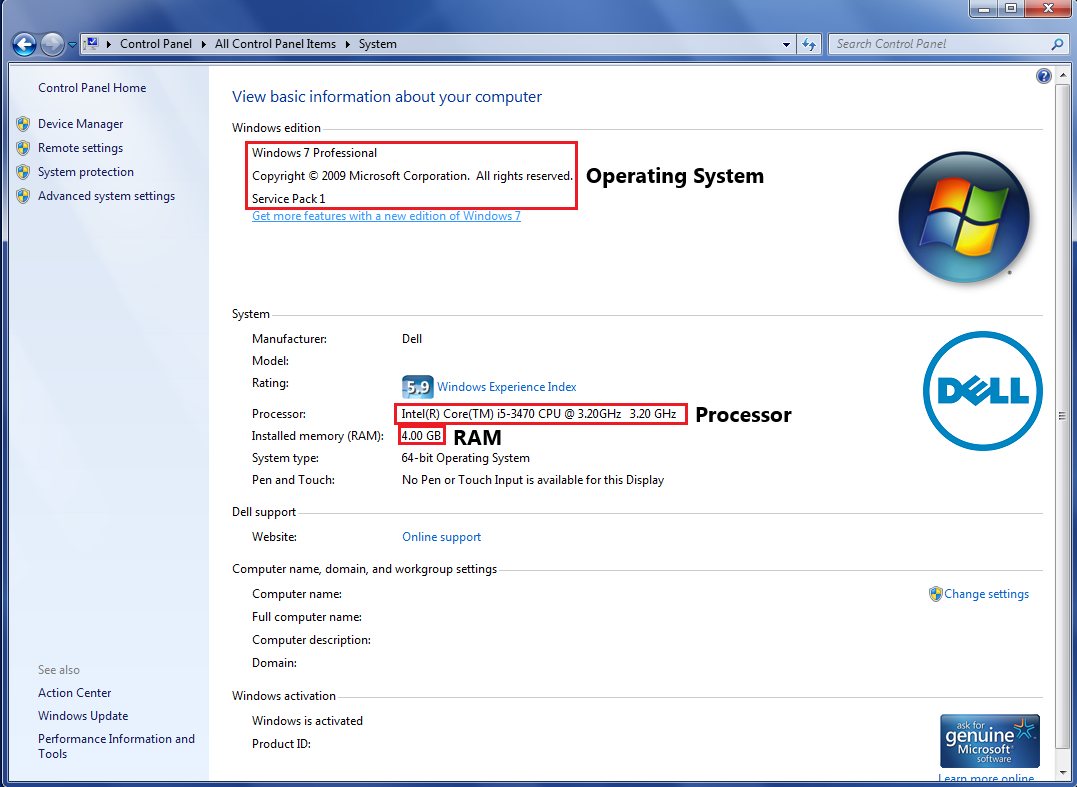Open Advanced system settings
Image resolution: width=1077 pixels, height=787 pixels.
(106, 196)
